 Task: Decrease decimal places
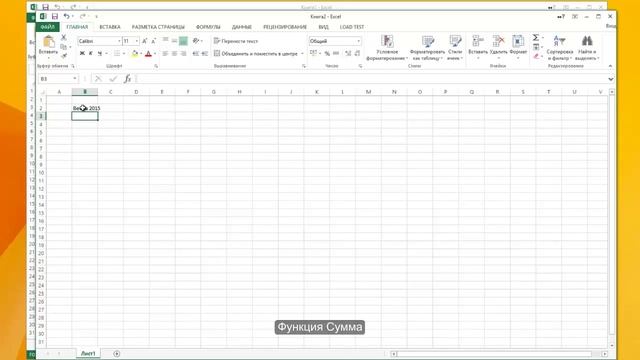(357, 53)
